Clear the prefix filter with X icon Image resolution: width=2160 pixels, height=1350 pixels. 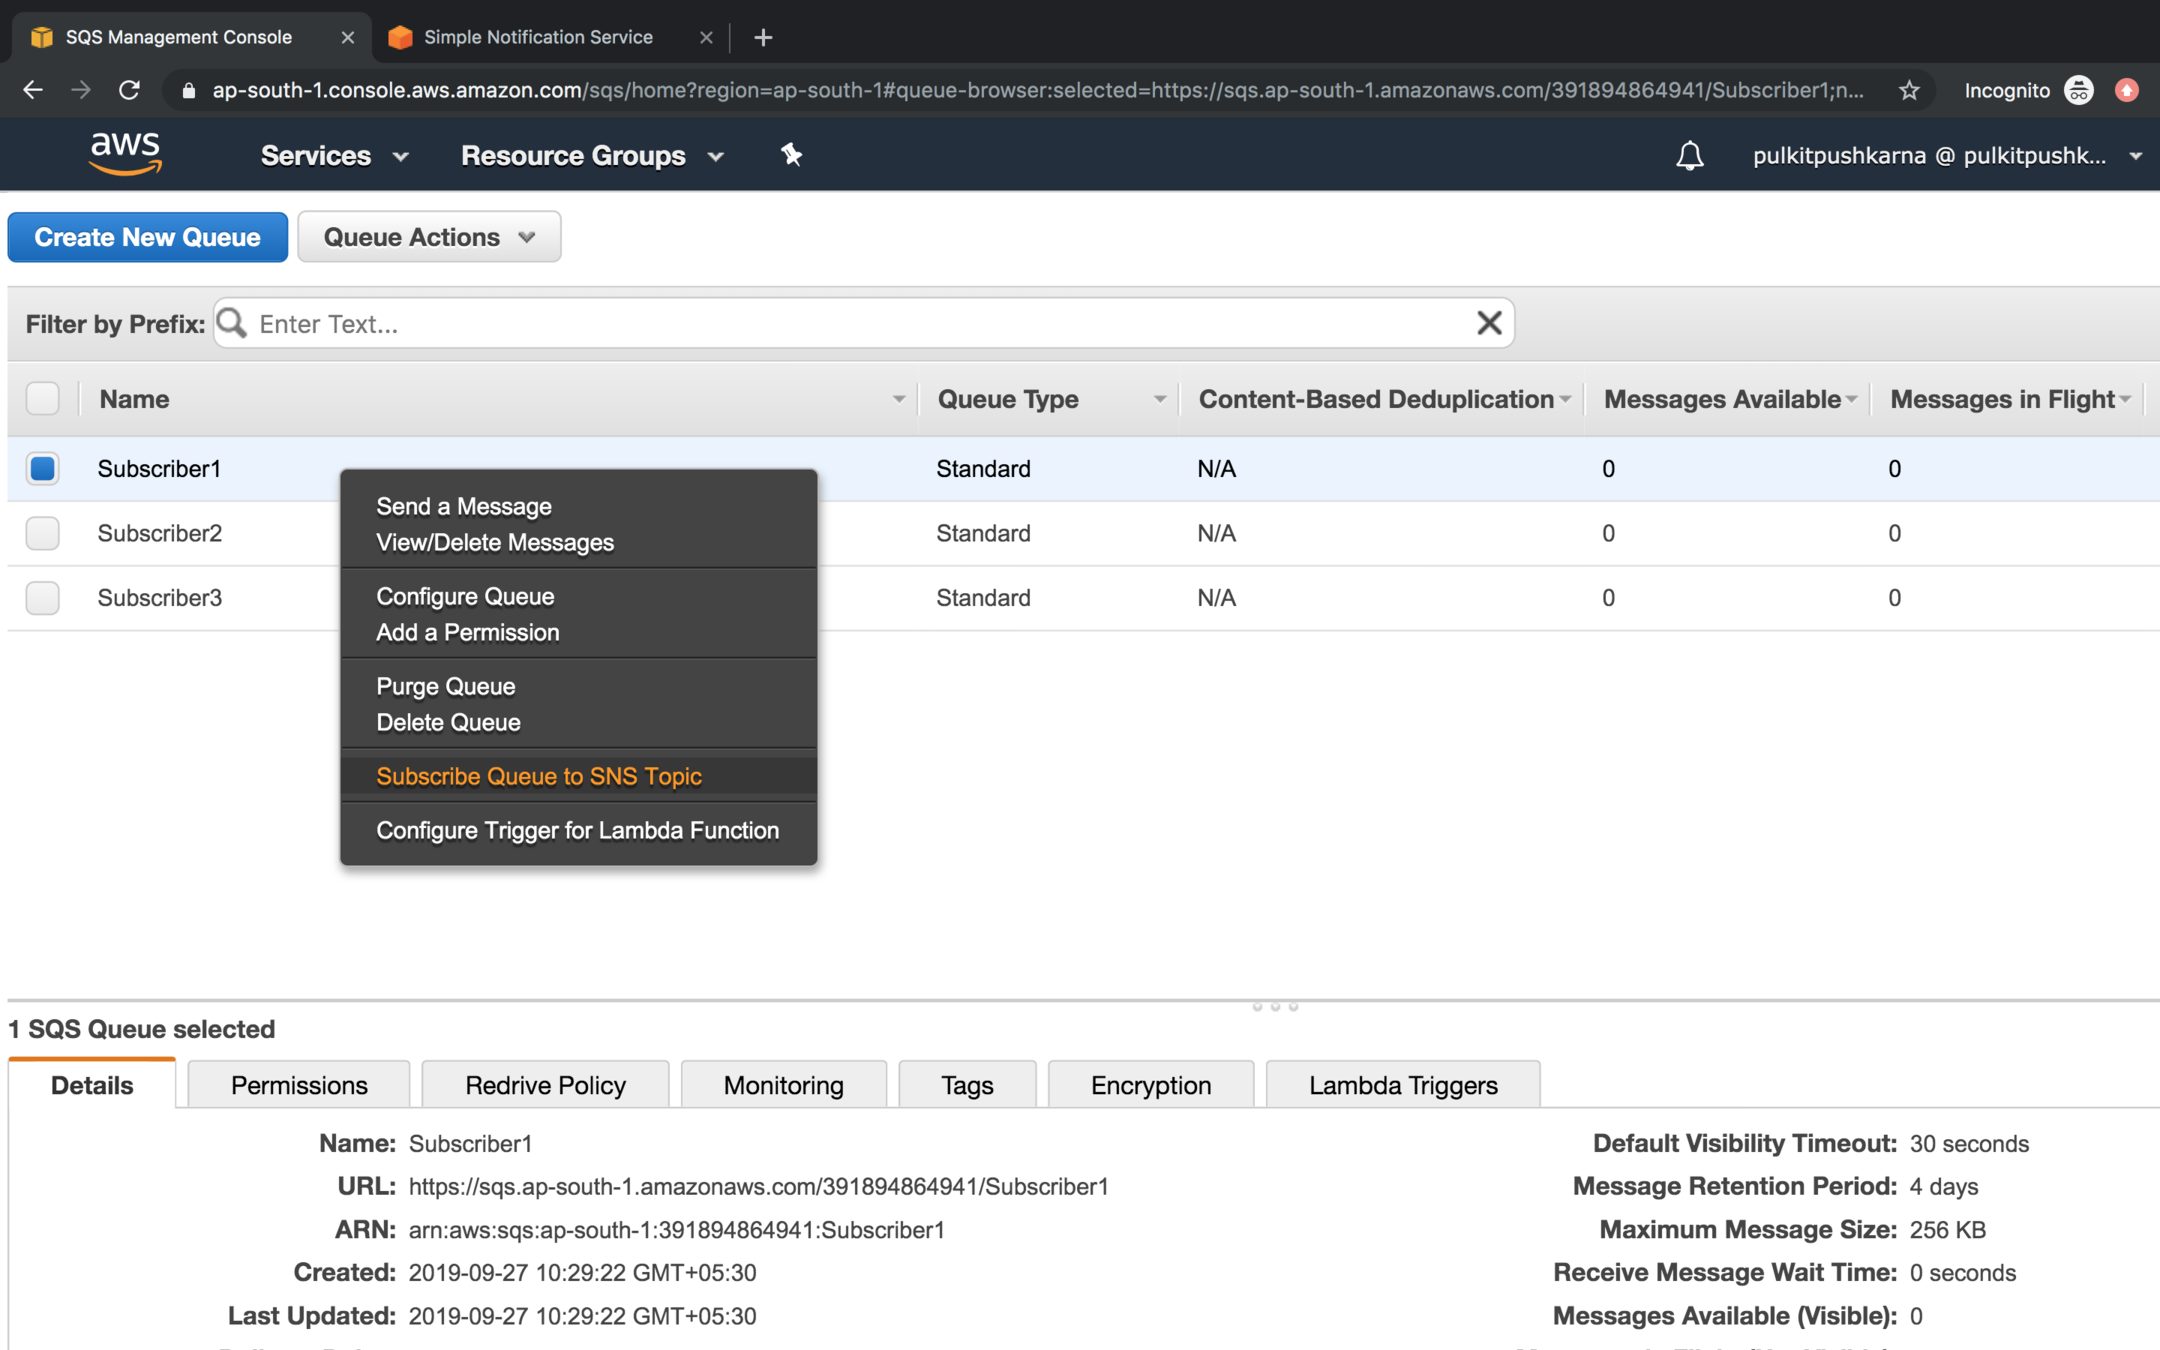pos(1488,323)
